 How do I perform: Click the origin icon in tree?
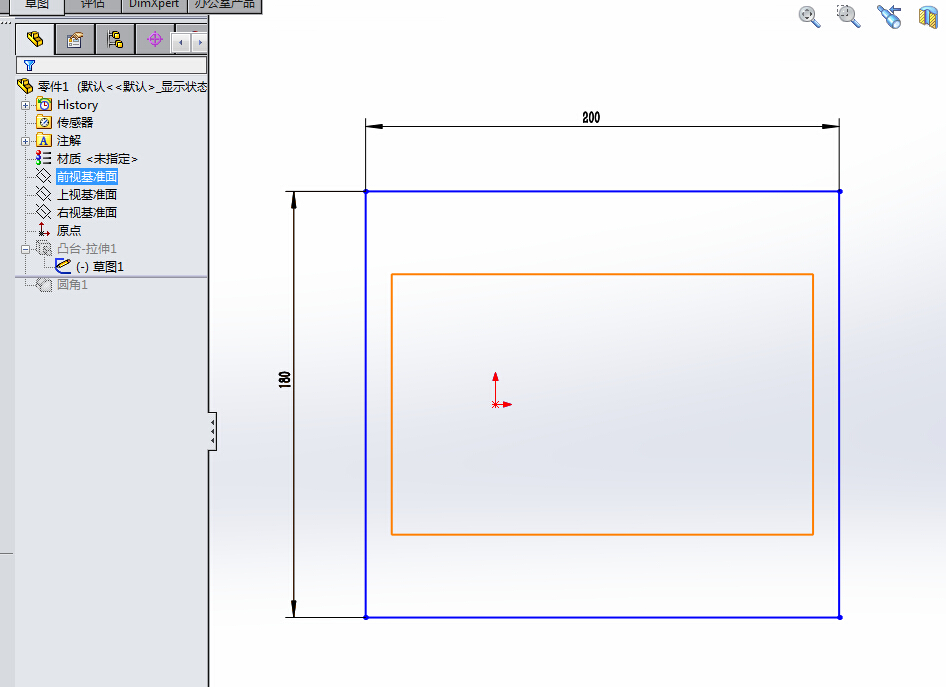point(43,230)
